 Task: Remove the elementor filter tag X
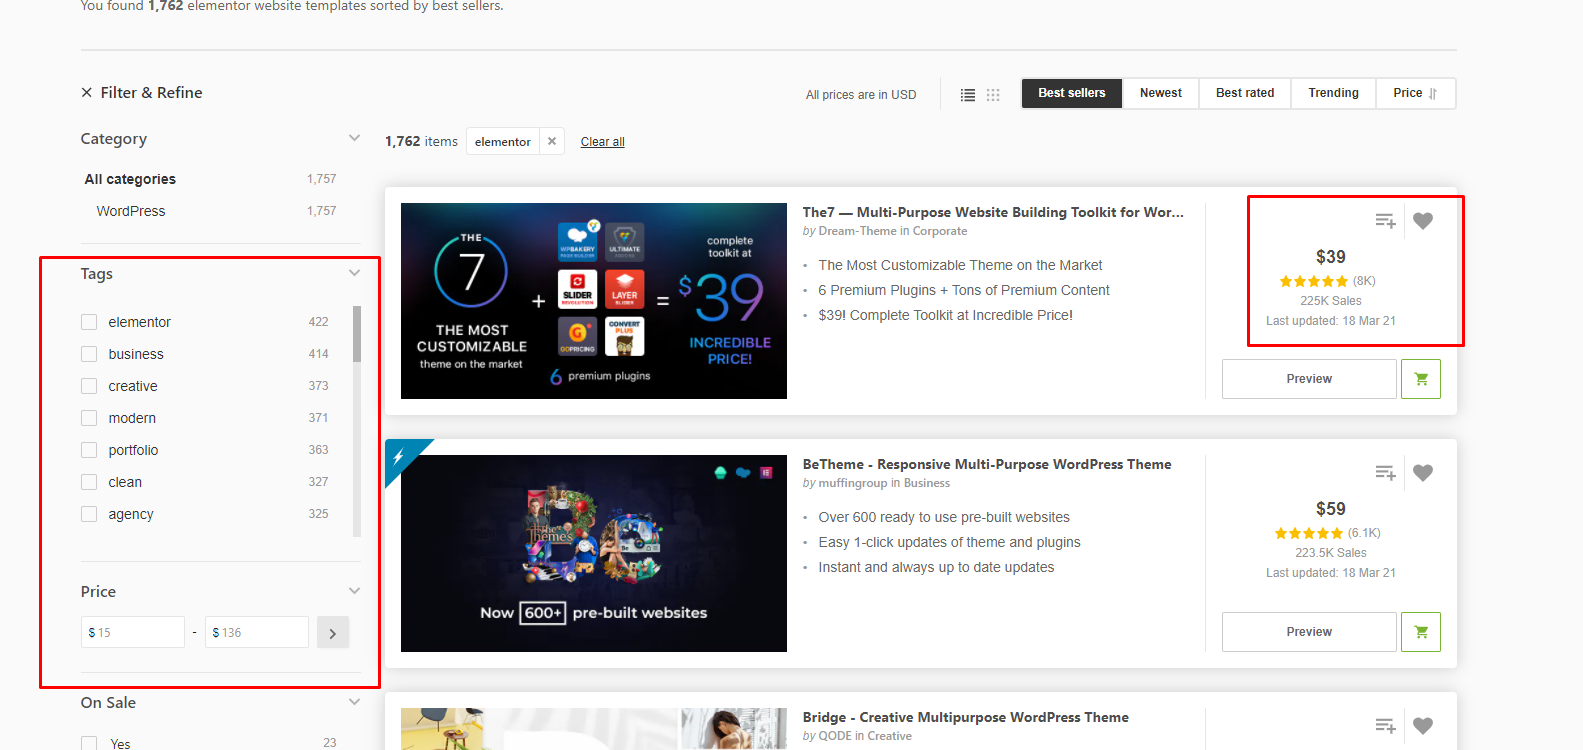(552, 142)
